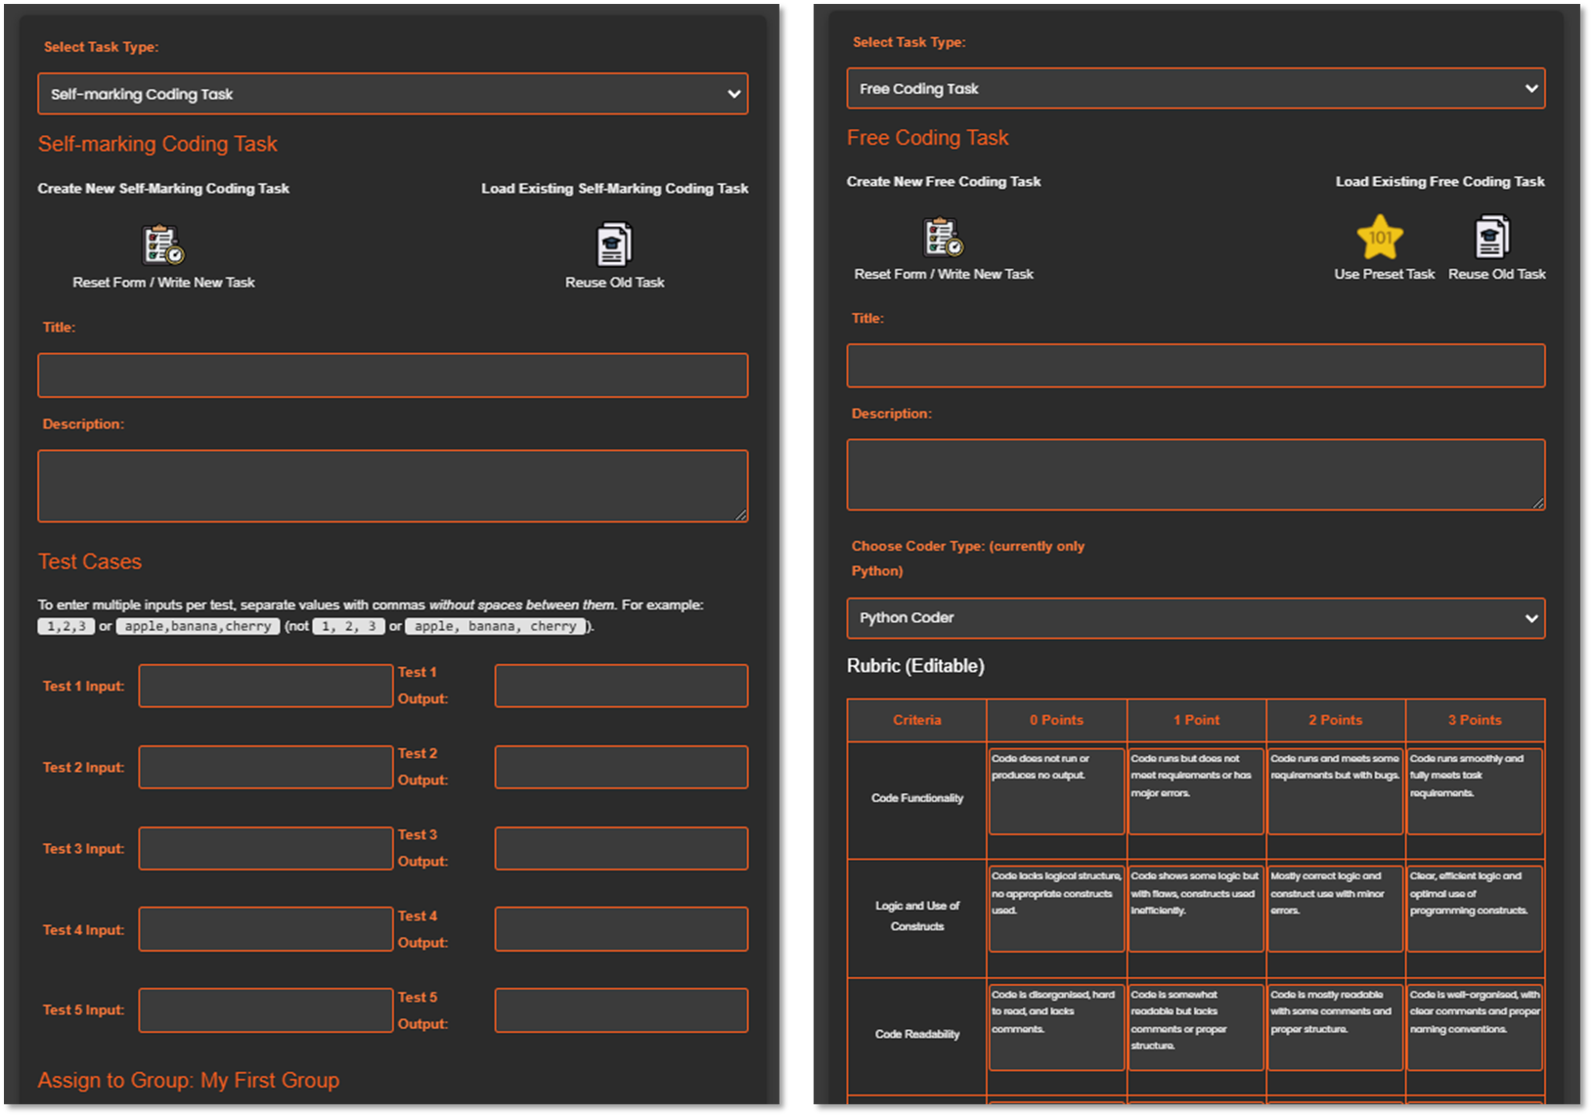Screen dimensions: 1593x1117
Task: Expand the Python Coder type dropdown
Action: [x=1195, y=618]
